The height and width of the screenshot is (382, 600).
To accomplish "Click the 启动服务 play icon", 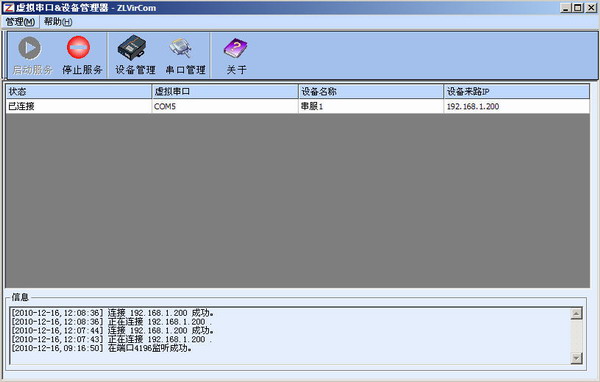I will coord(29,48).
